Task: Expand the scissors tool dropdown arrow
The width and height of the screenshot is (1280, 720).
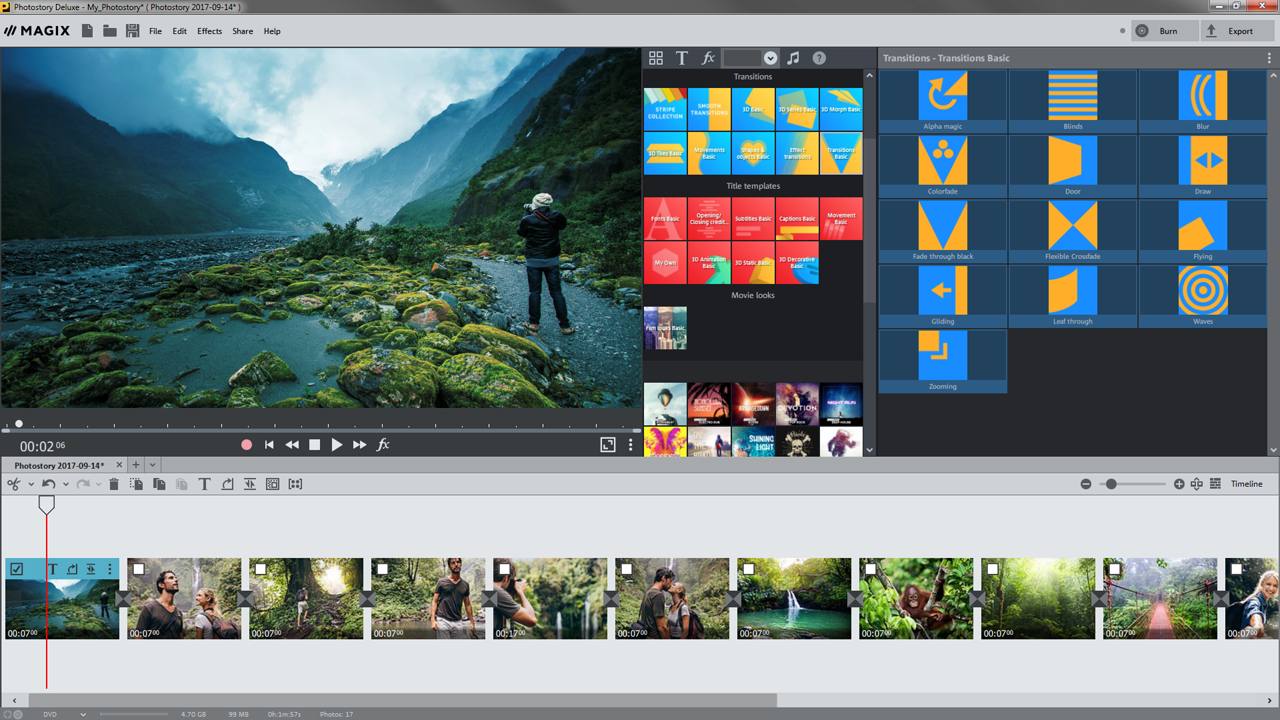Action: (31, 484)
